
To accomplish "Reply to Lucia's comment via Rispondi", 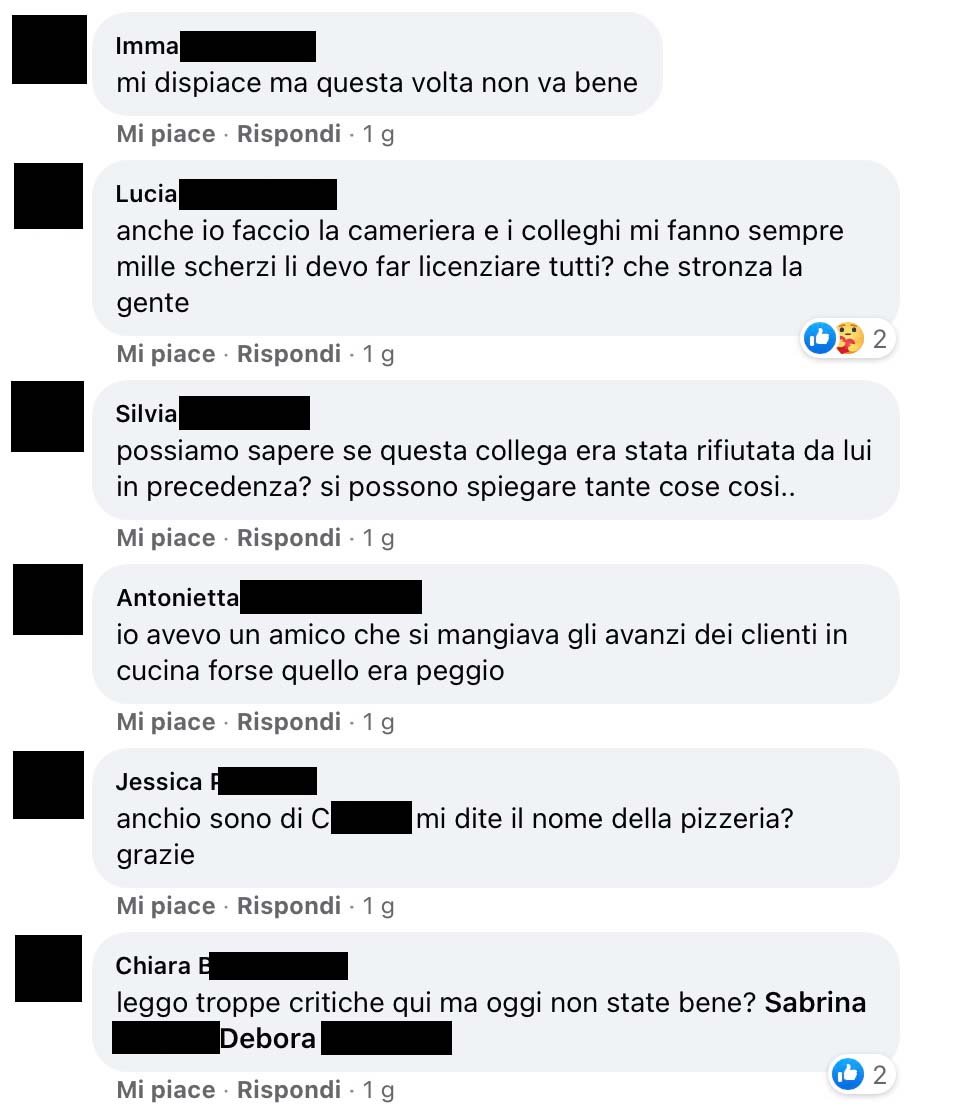I will [288, 354].
